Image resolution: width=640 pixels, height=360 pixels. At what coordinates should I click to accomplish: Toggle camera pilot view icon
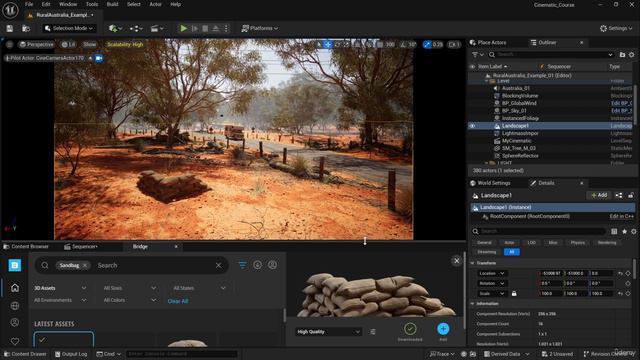[99, 58]
